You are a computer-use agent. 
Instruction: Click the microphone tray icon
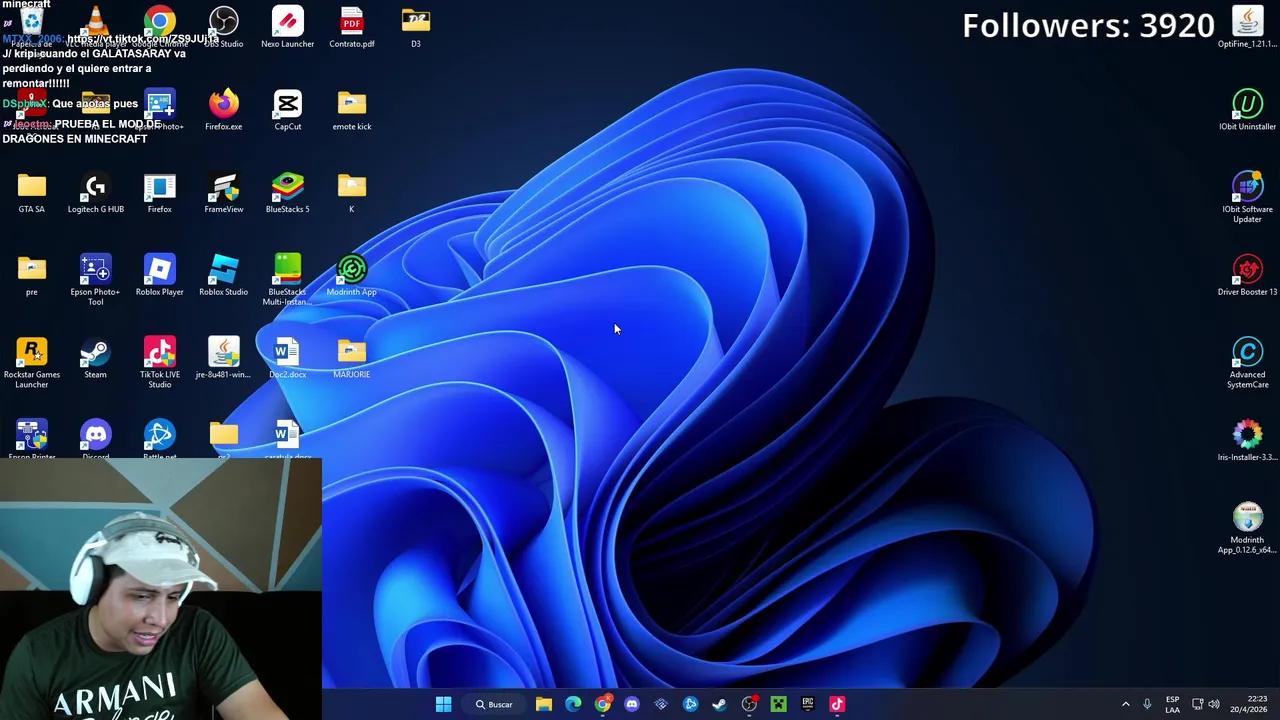1147,704
